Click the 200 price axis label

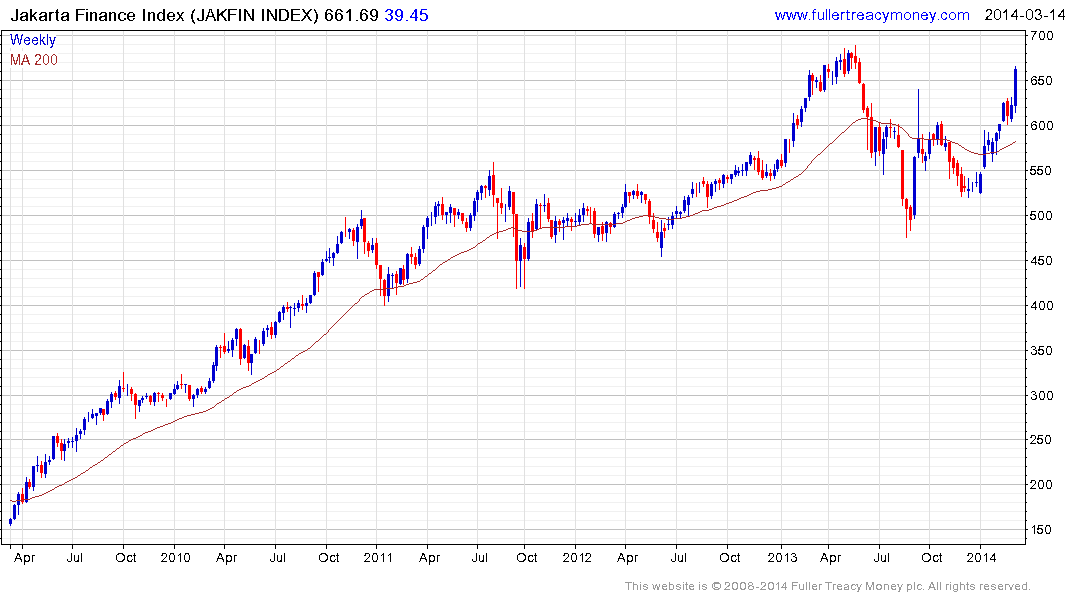[x=1041, y=485]
